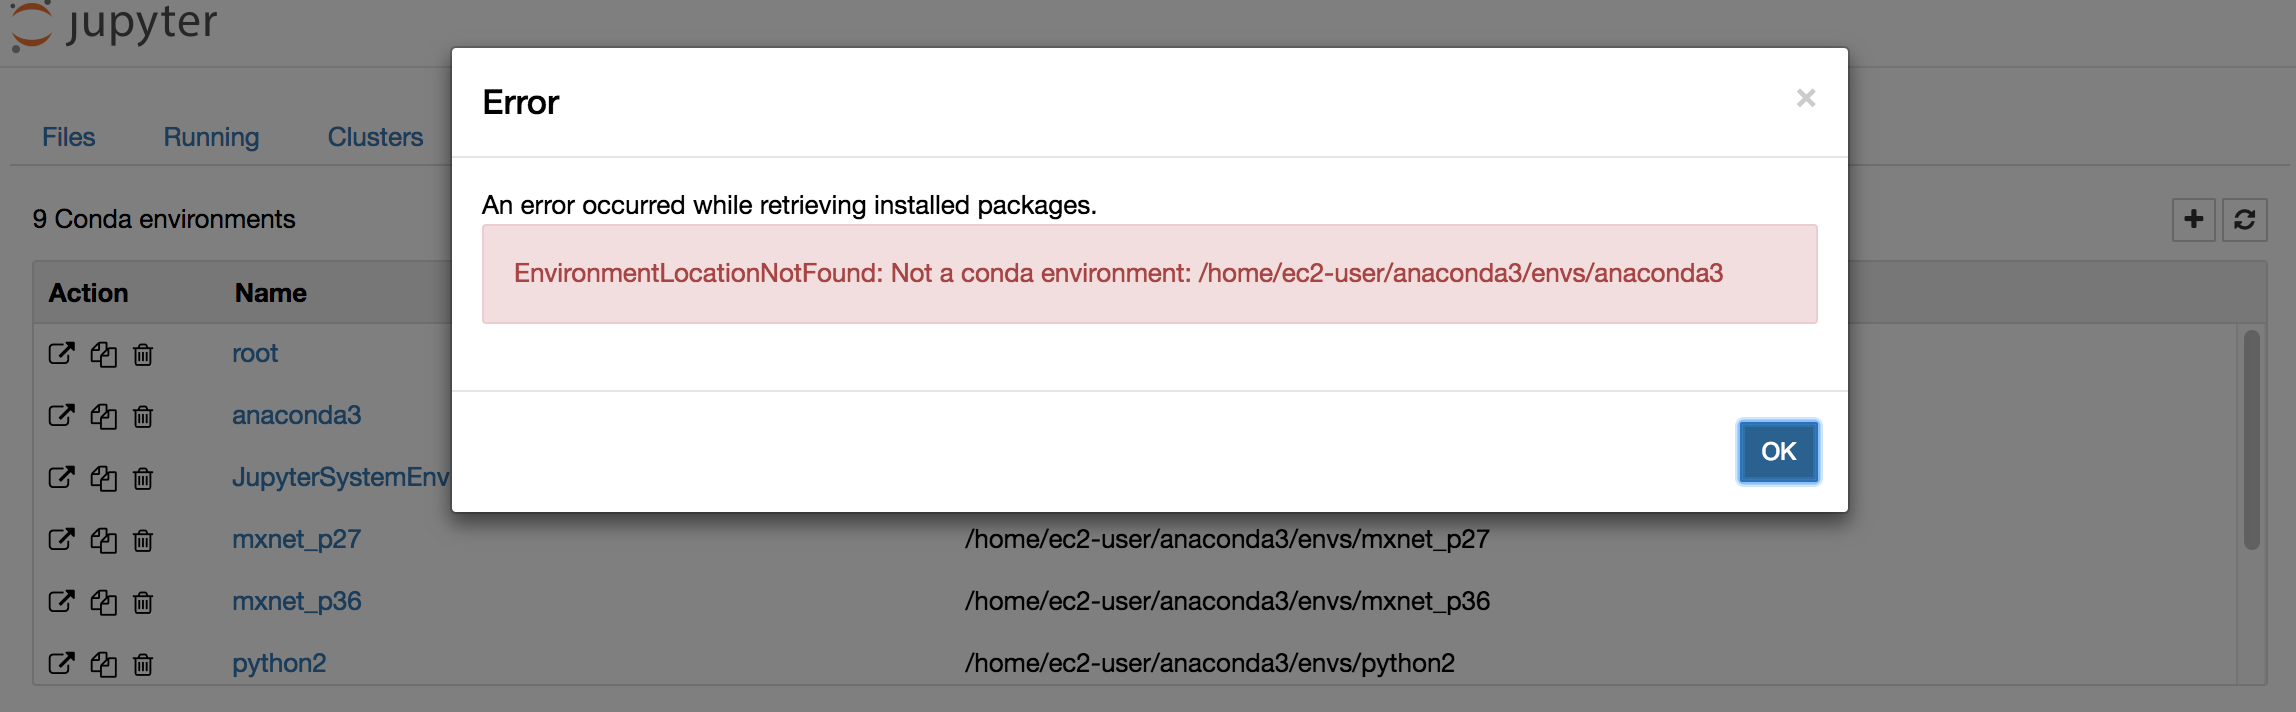
Task: Export the JupyterSystemEnv environment
Action: tap(61, 478)
